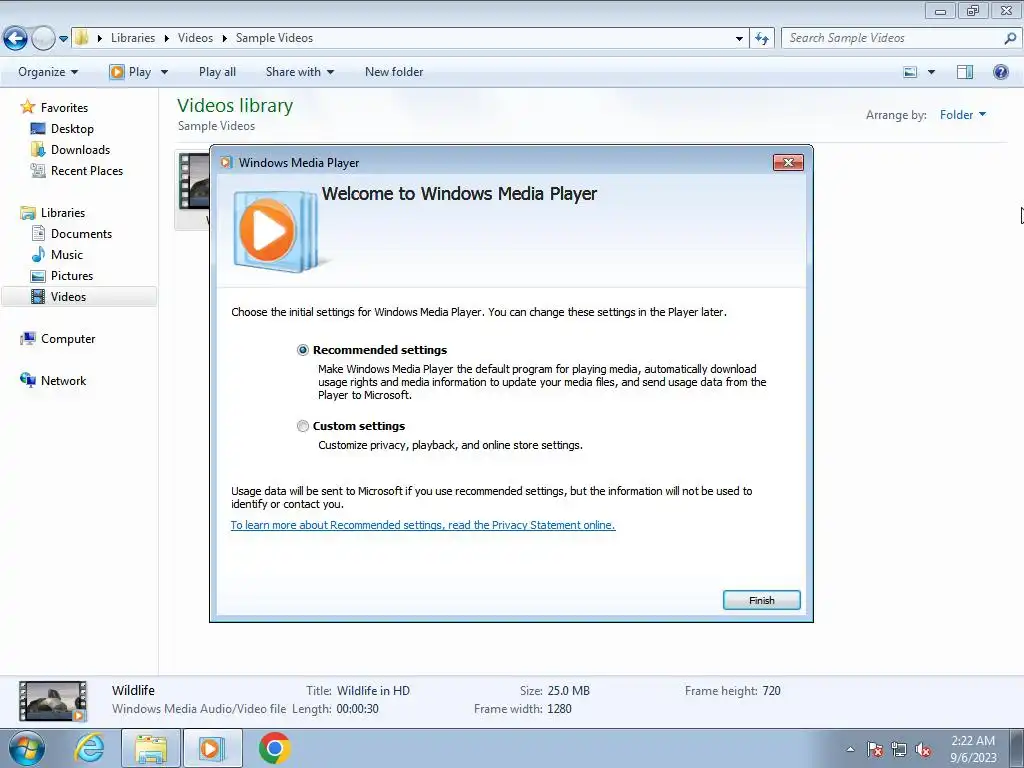Image resolution: width=1024 pixels, height=768 pixels.
Task: Click the refresh button beside address bar
Action: [x=761, y=39]
